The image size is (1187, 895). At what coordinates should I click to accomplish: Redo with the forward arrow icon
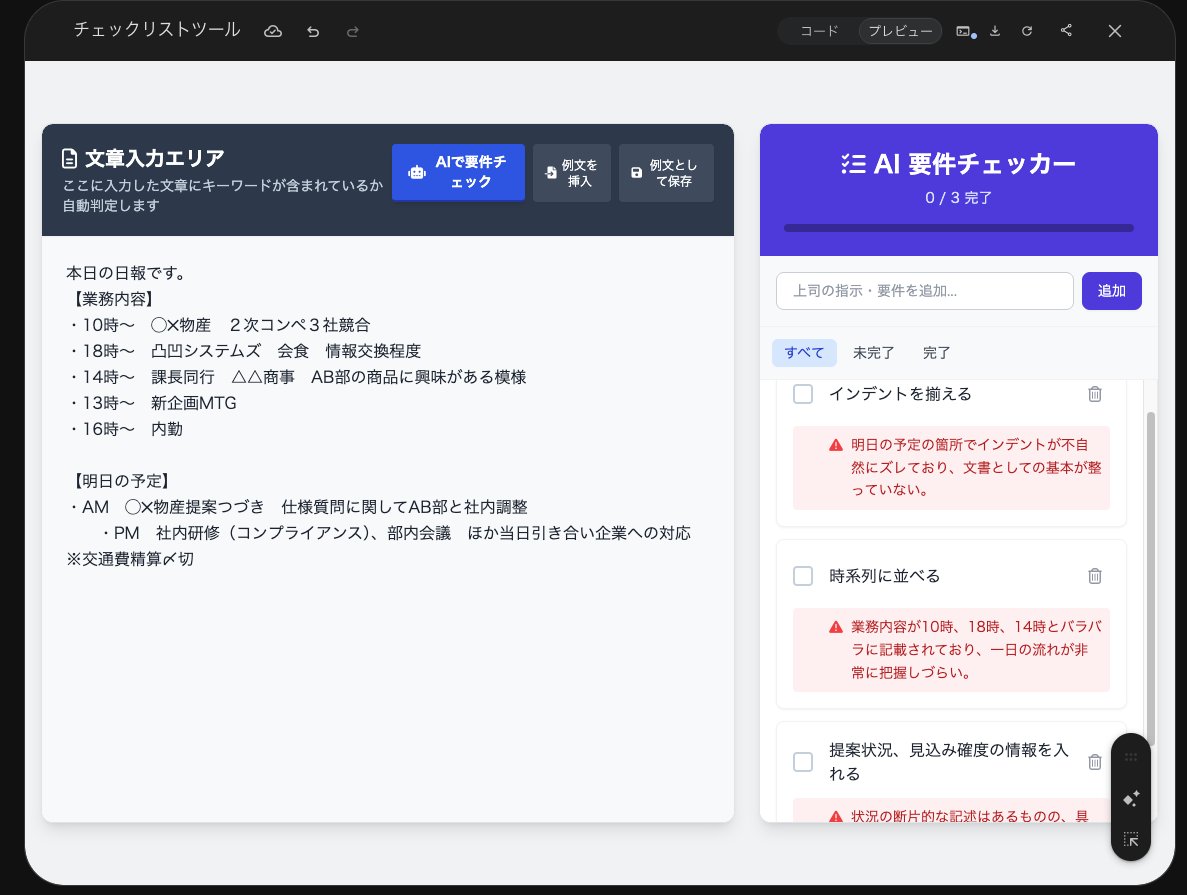point(353,31)
